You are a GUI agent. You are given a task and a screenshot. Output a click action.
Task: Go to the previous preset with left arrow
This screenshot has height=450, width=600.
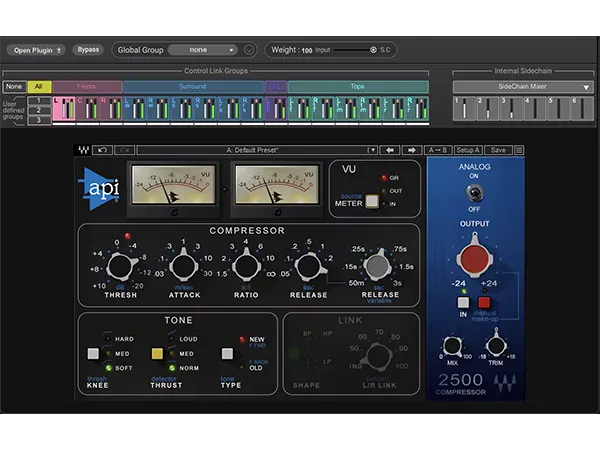point(391,150)
